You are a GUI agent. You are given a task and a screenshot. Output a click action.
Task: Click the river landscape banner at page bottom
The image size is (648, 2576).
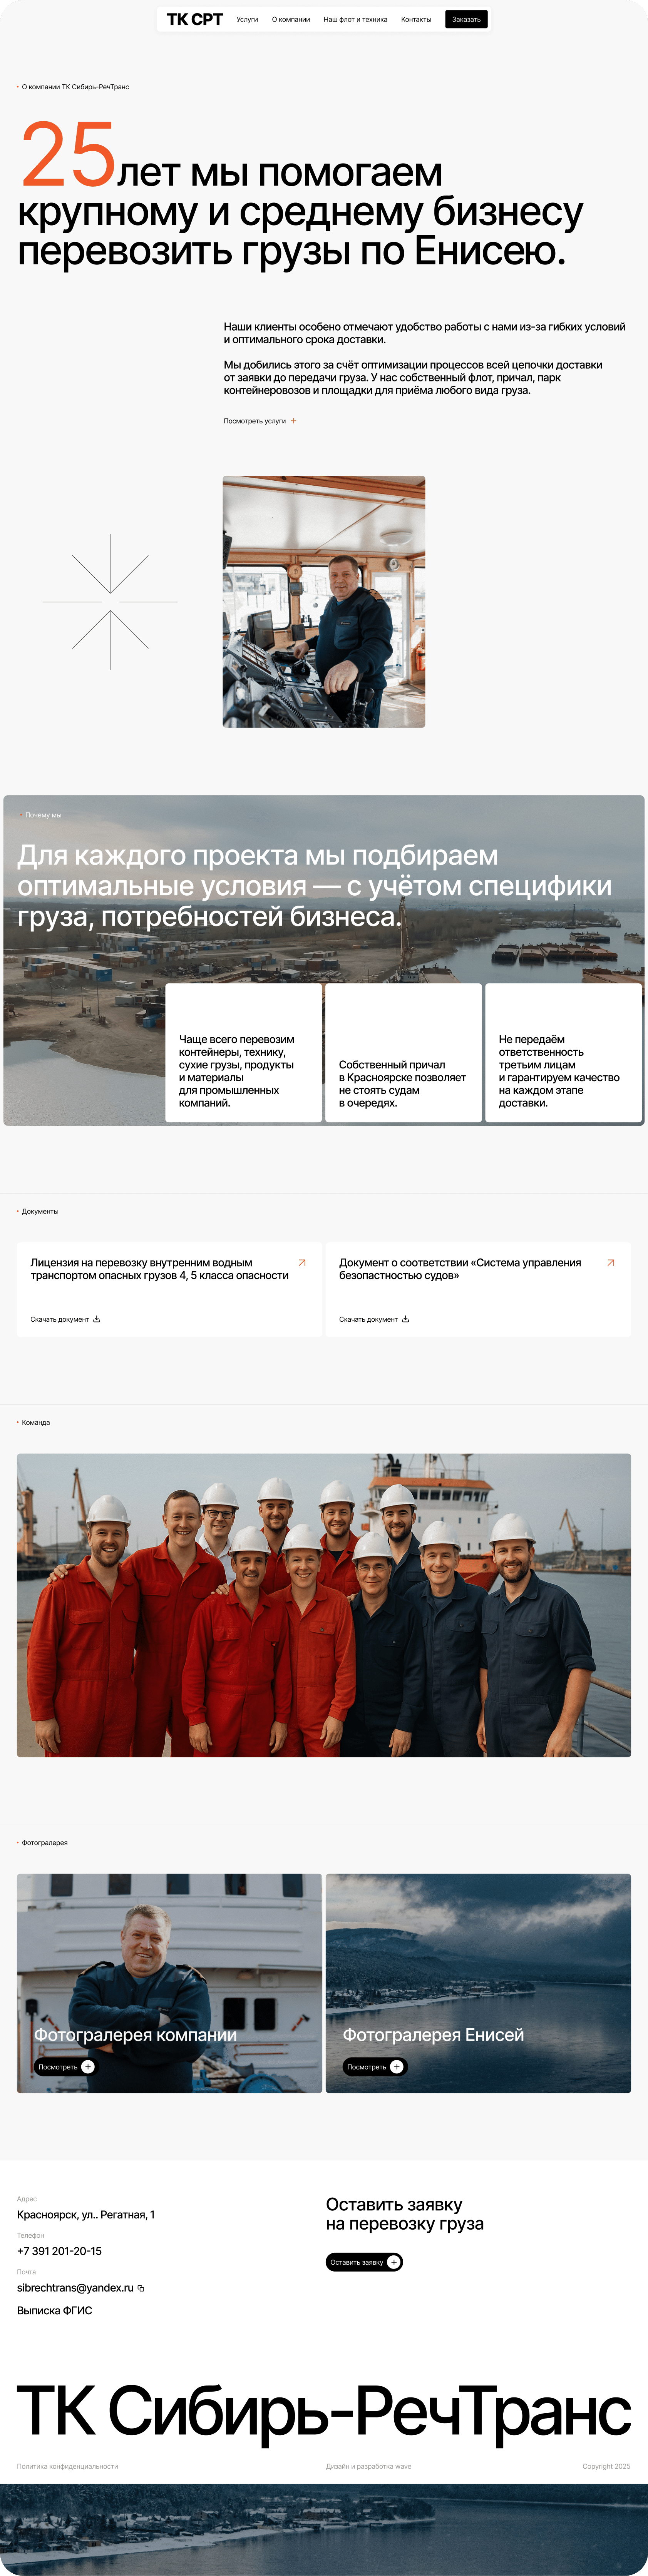tap(324, 2530)
